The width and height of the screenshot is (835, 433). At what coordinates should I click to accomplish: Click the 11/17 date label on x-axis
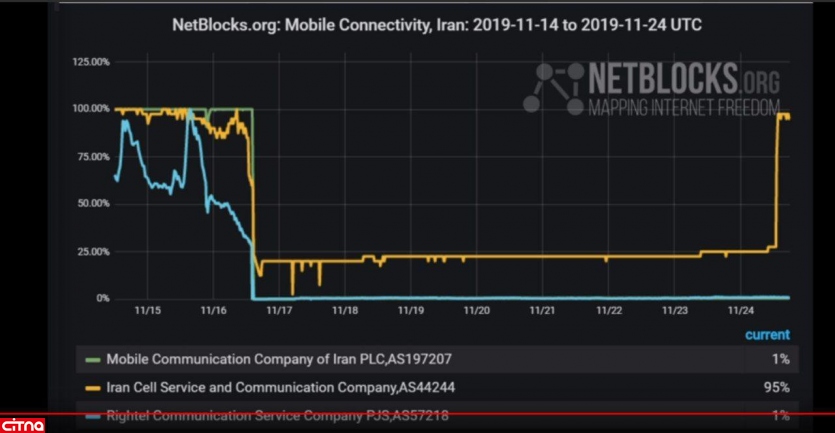point(279,311)
